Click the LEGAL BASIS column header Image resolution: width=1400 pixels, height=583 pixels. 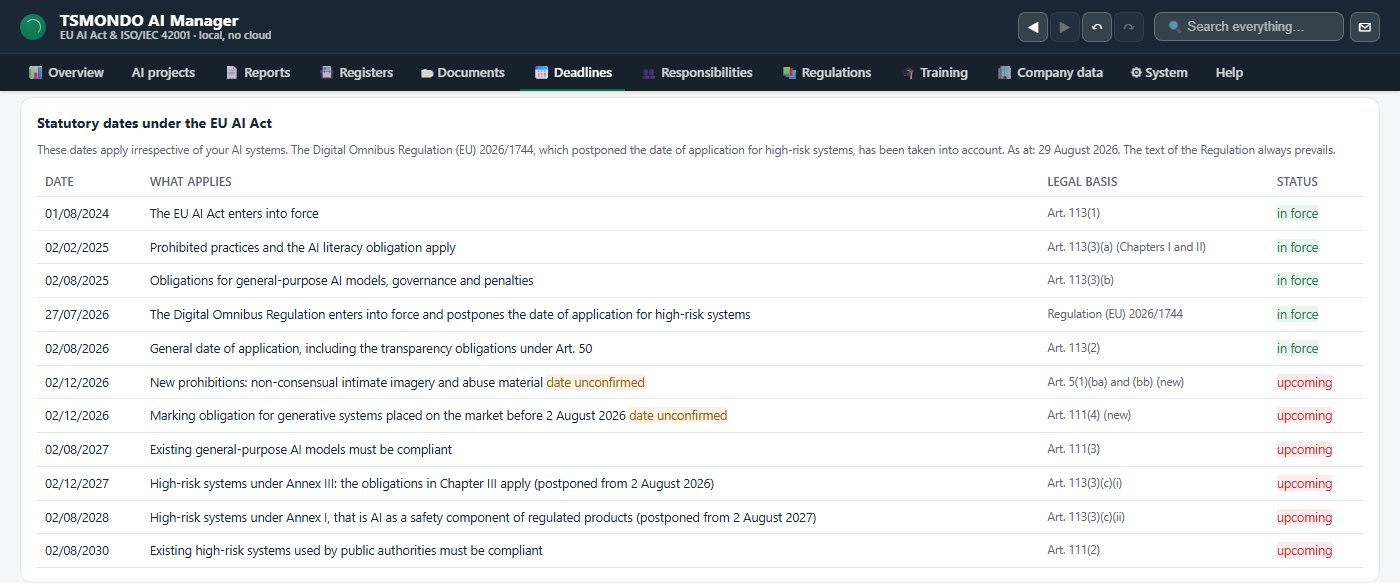click(x=1082, y=182)
